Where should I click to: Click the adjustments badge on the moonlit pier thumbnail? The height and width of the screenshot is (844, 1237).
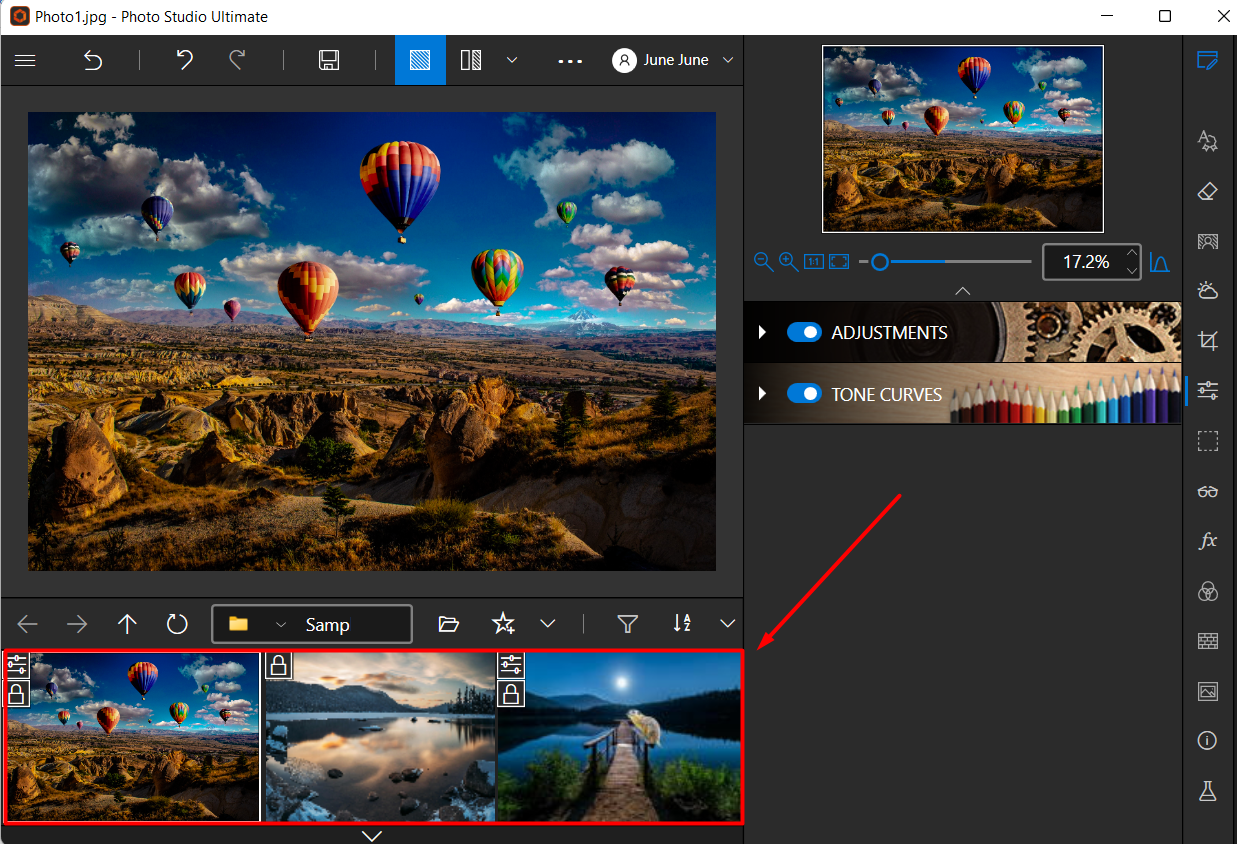click(x=511, y=665)
